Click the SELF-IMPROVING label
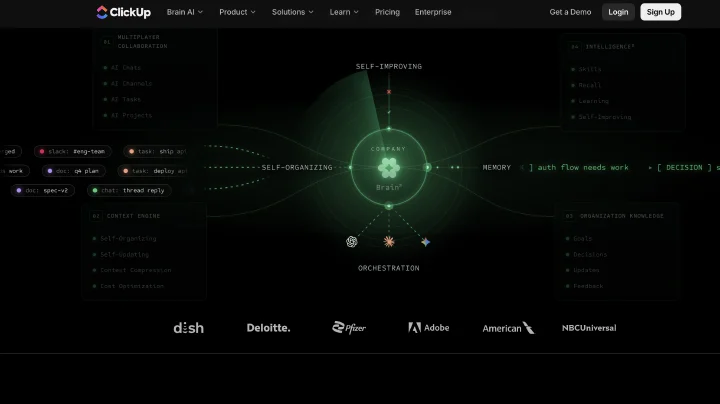The image size is (720, 404). point(389,67)
